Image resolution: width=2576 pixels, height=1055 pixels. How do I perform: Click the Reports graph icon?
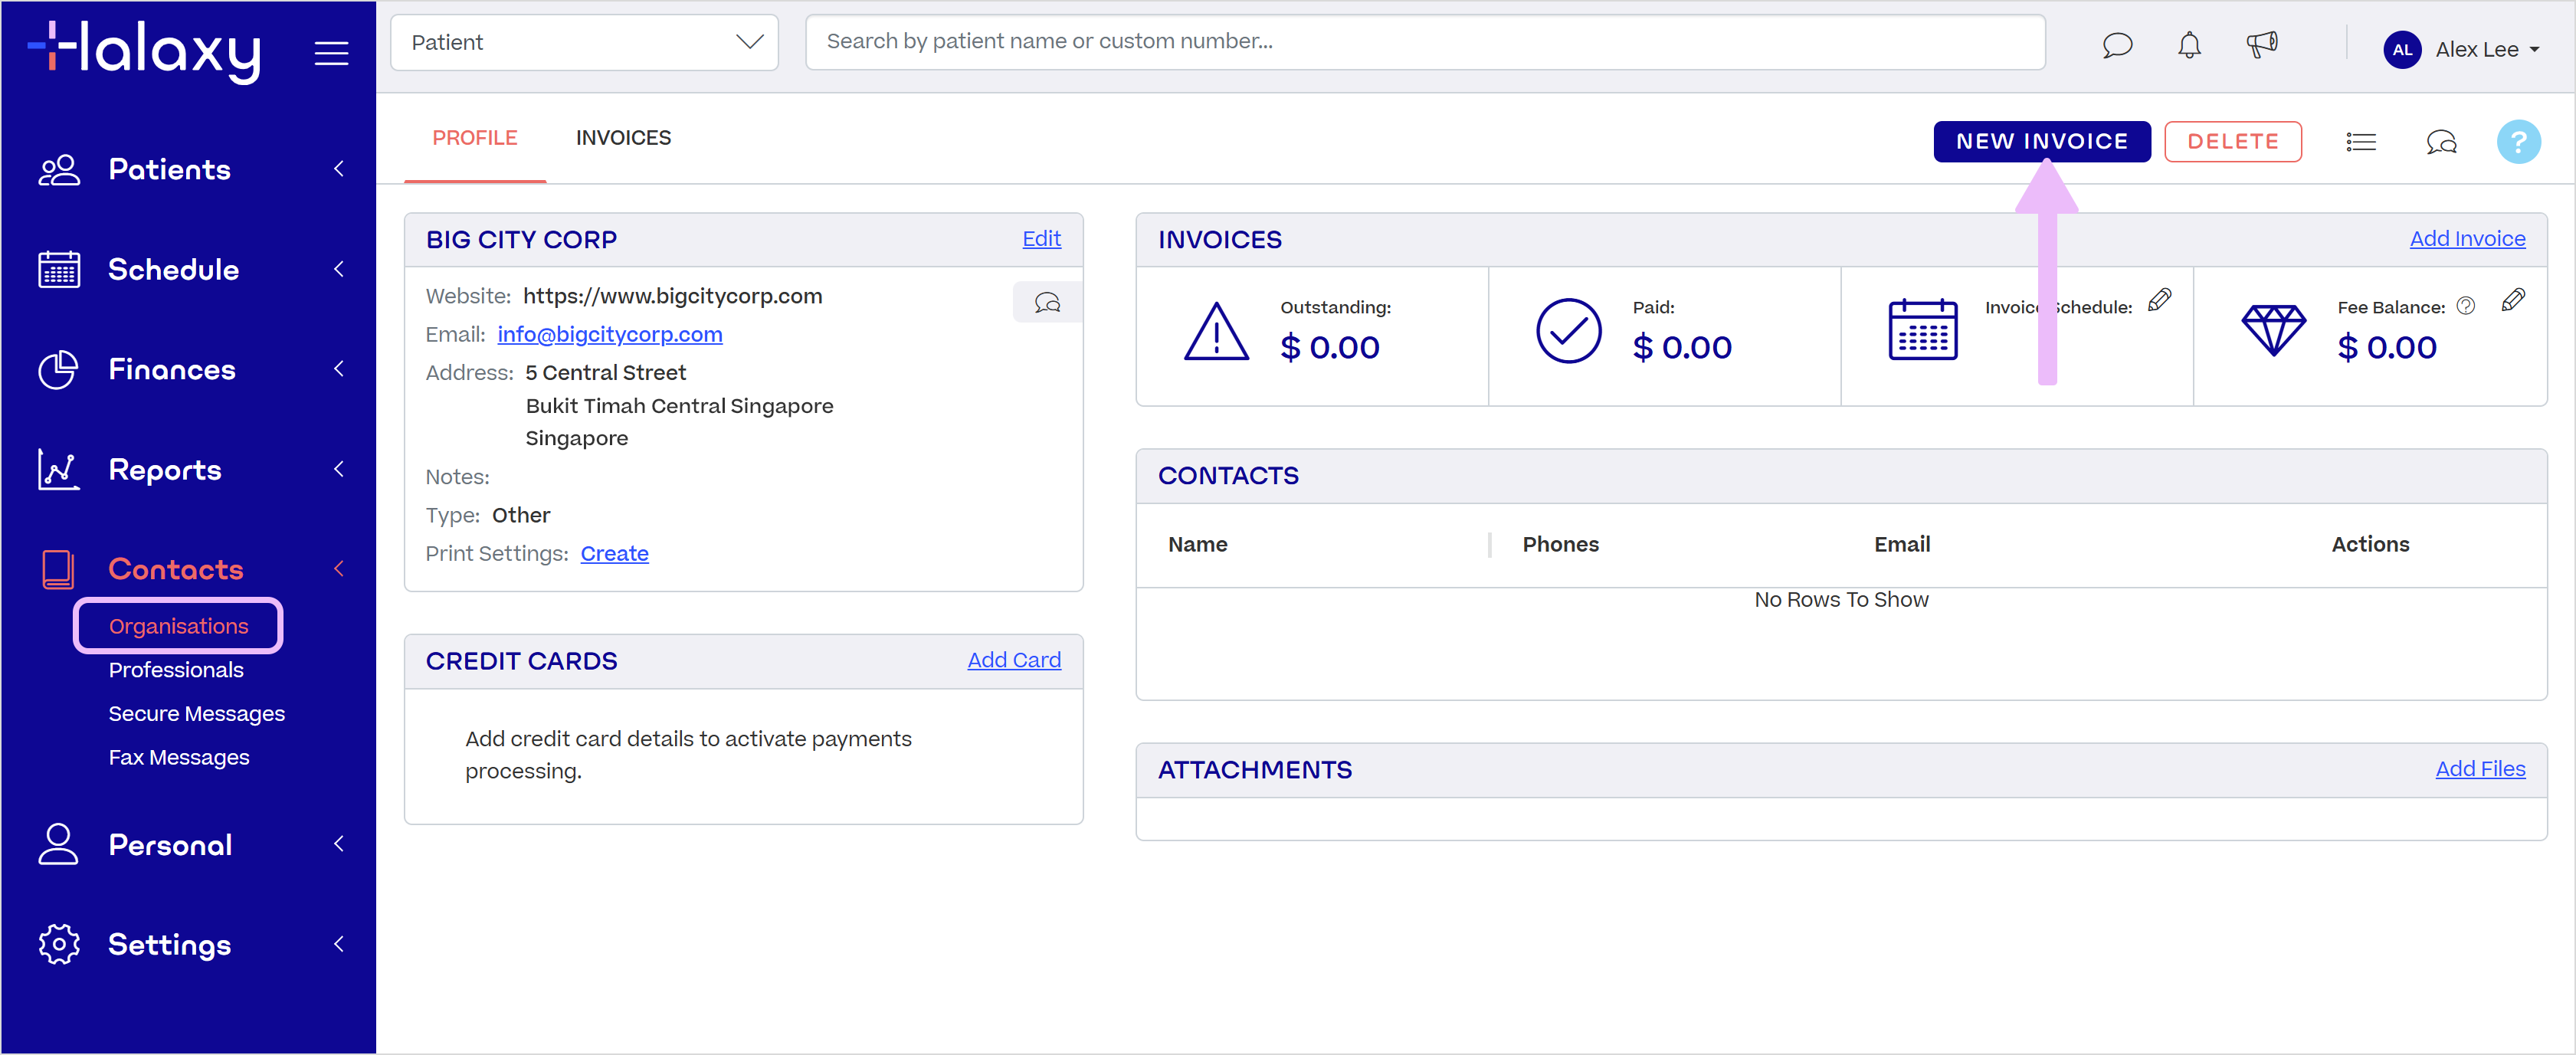point(58,470)
